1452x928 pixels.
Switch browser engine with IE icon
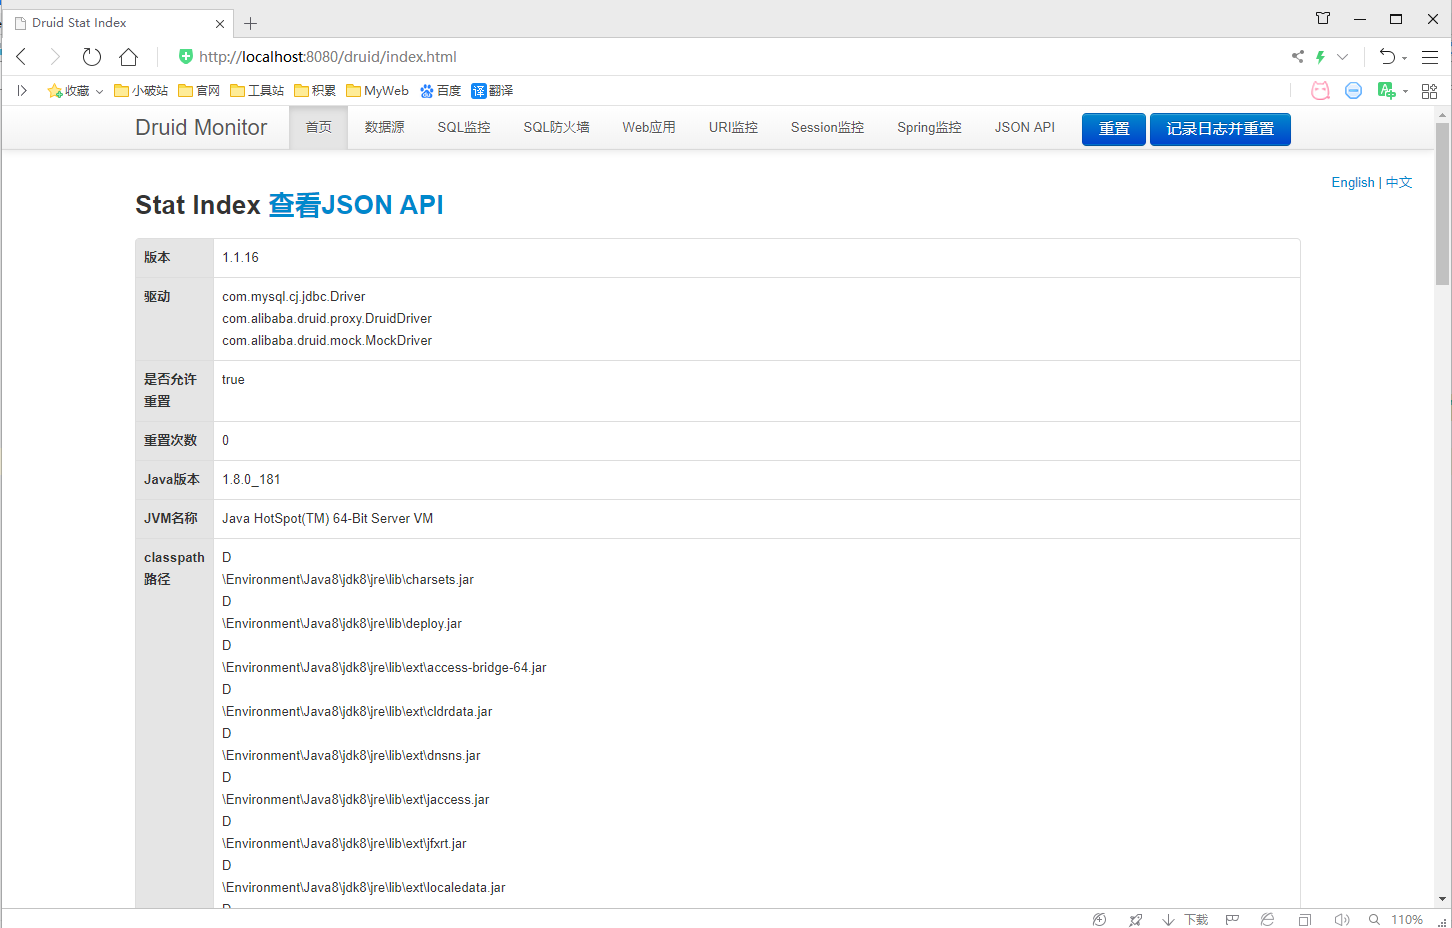[1267, 920]
